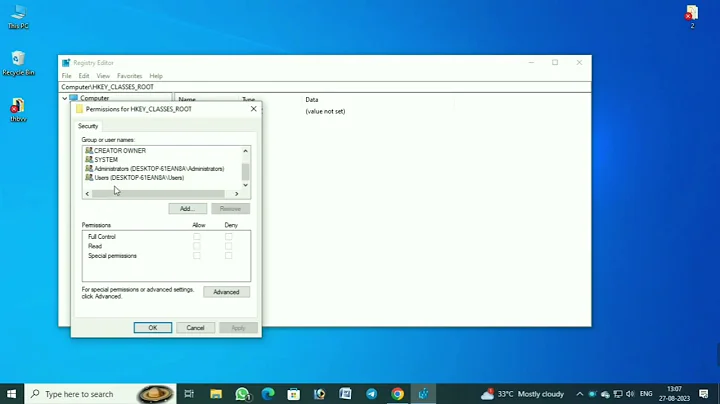Image resolution: width=720 pixels, height=404 pixels.
Task: Launch Microsoft Edge from the taskbar
Action: 268,394
